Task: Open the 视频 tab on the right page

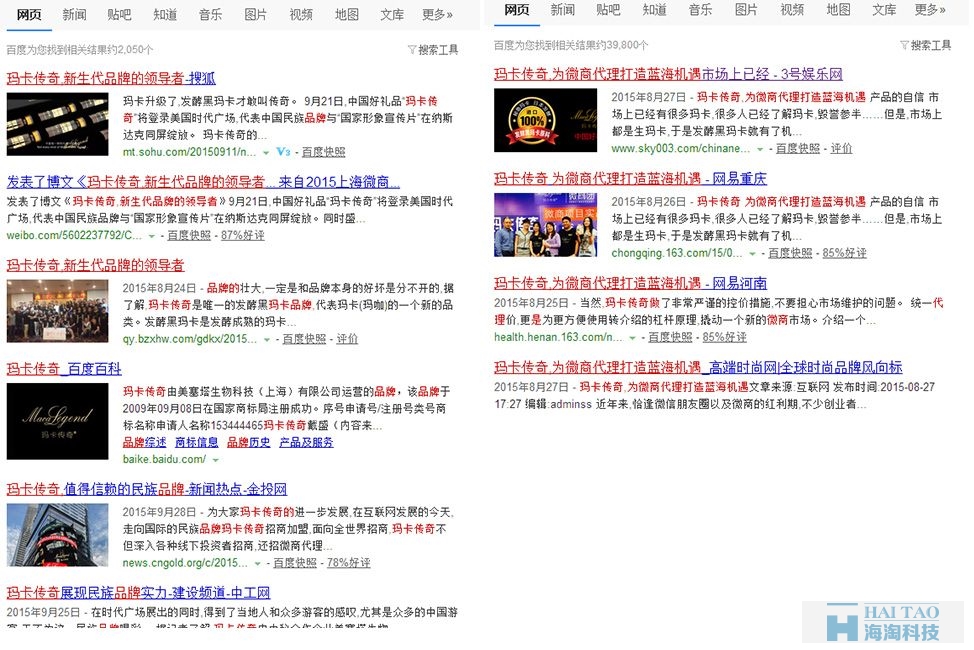Action: (792, 10)
